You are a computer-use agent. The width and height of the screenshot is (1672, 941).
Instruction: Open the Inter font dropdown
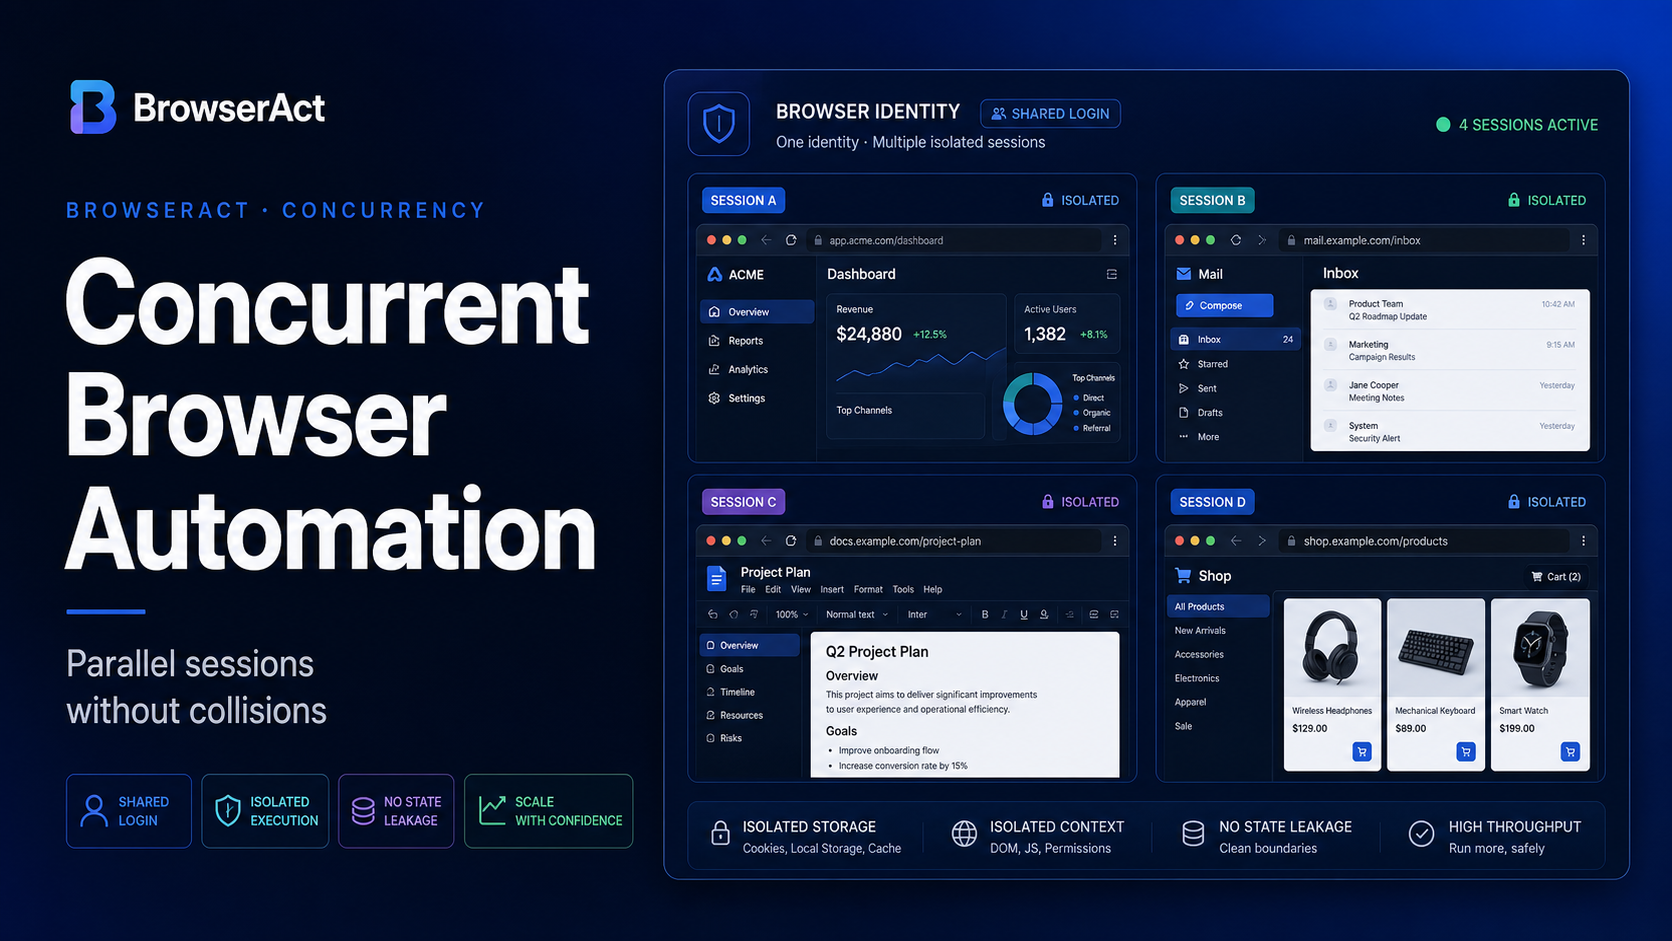pyautogui.click(x=934, y=615)
